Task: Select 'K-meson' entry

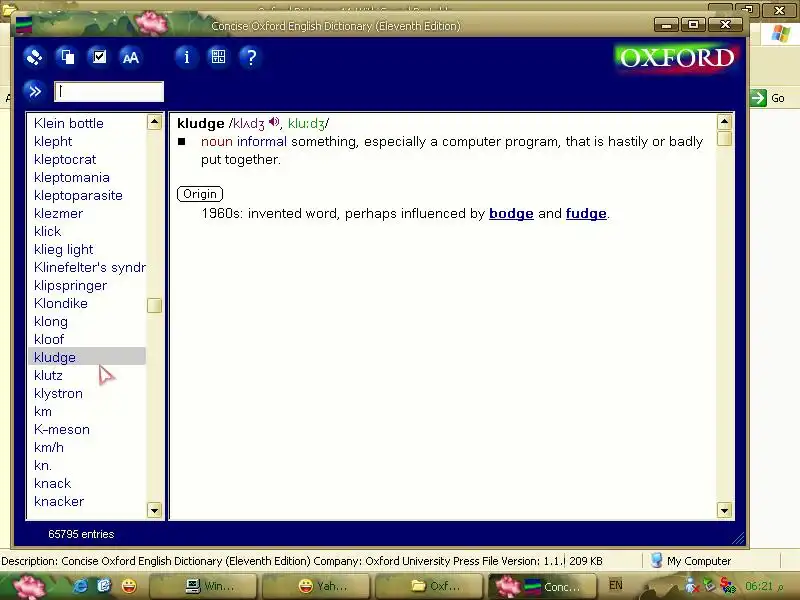Action: point(62,430)
